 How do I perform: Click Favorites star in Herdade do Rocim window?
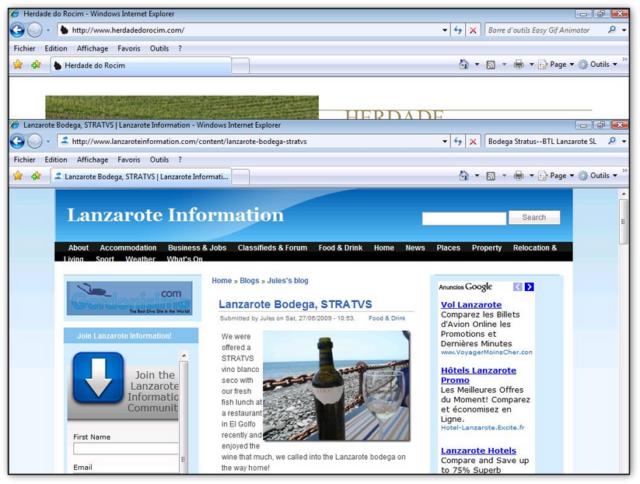tap(18, 64)
